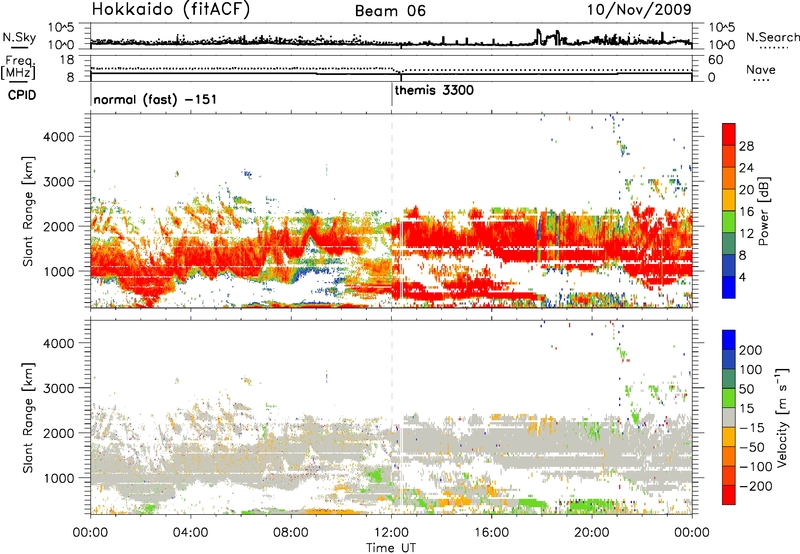Click Power bar yellow segment between 16 and 20
The height and width of the screenshot is (554, 800).
729,200
